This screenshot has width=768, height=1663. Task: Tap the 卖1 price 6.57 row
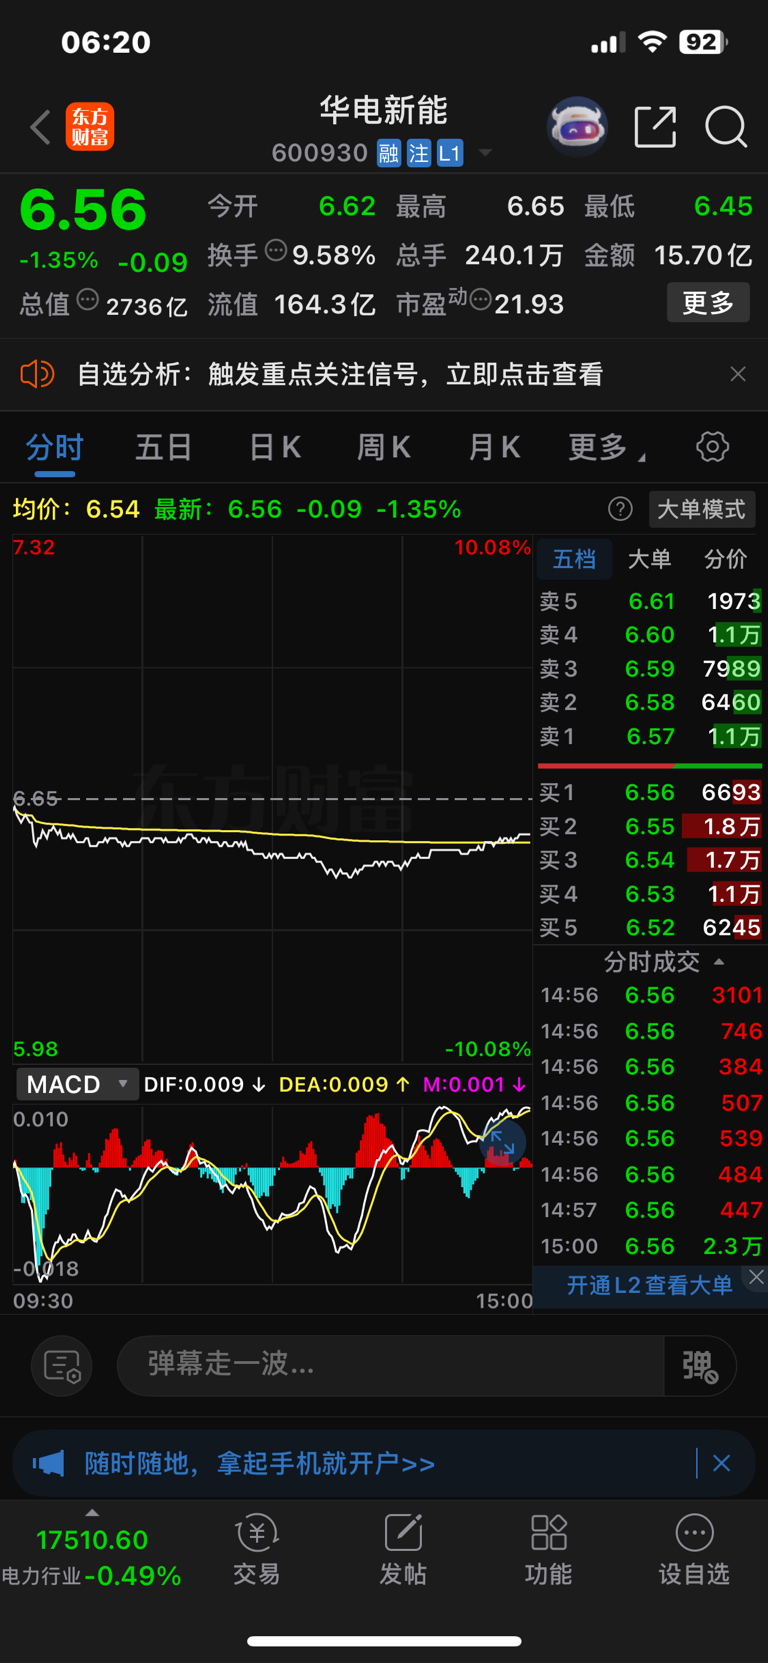[x=650, y=736]
